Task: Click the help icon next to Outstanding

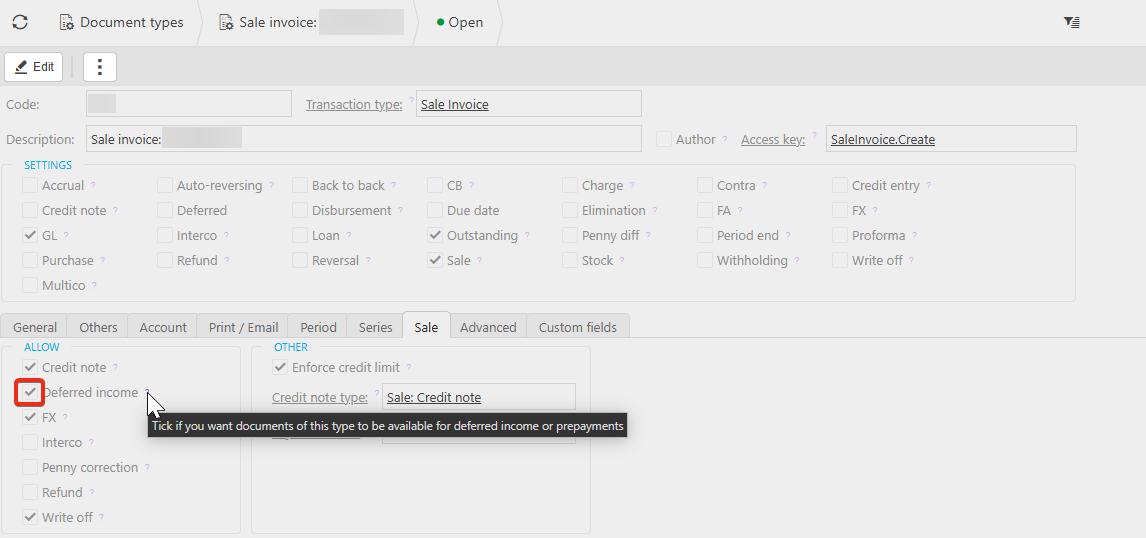Action: 527,235
